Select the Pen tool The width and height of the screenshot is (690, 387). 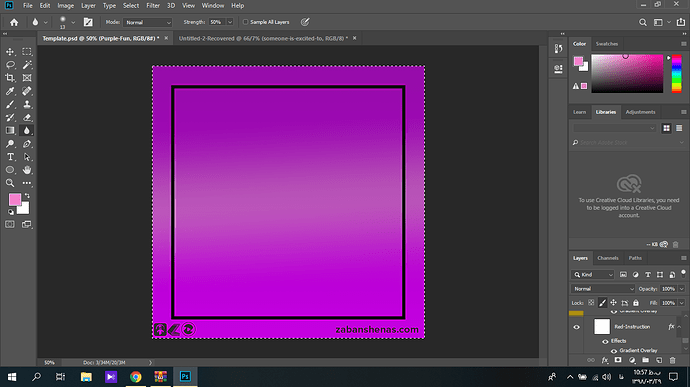[27, 144]
